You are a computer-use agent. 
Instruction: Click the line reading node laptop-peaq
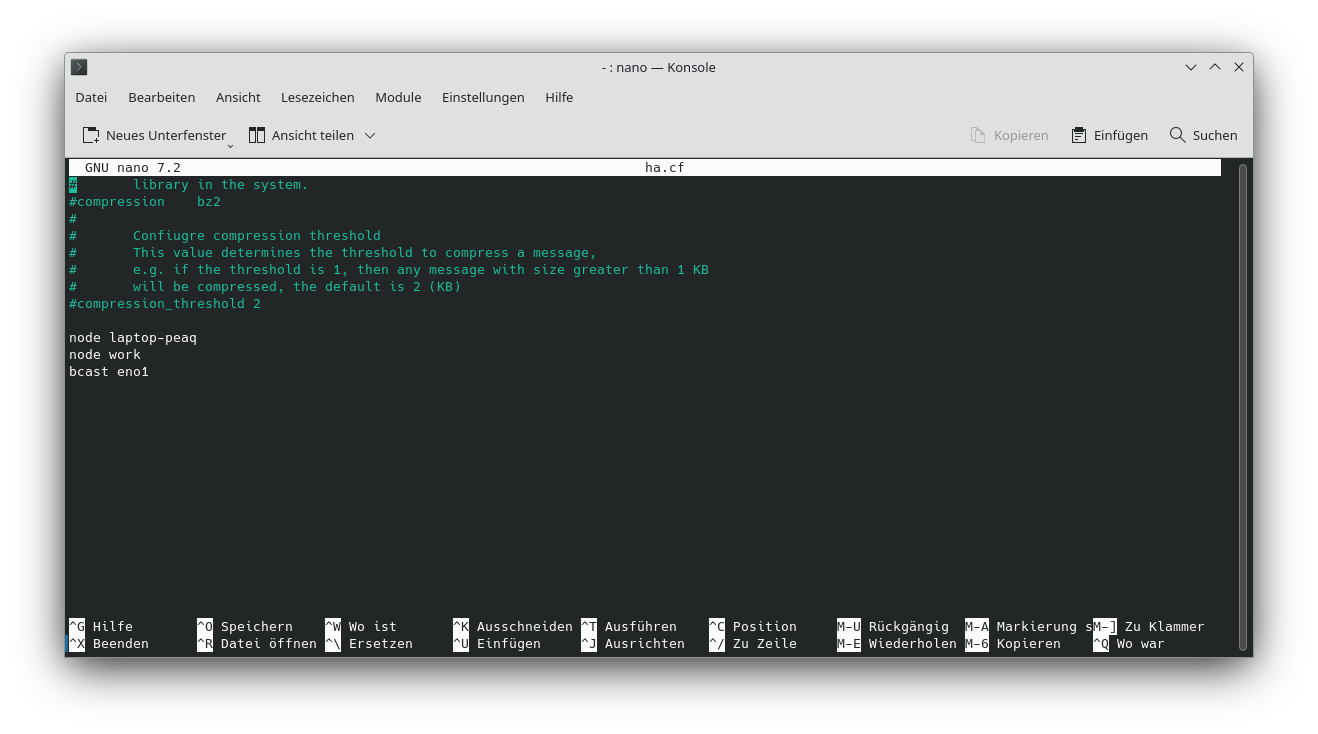coord(132,337)
